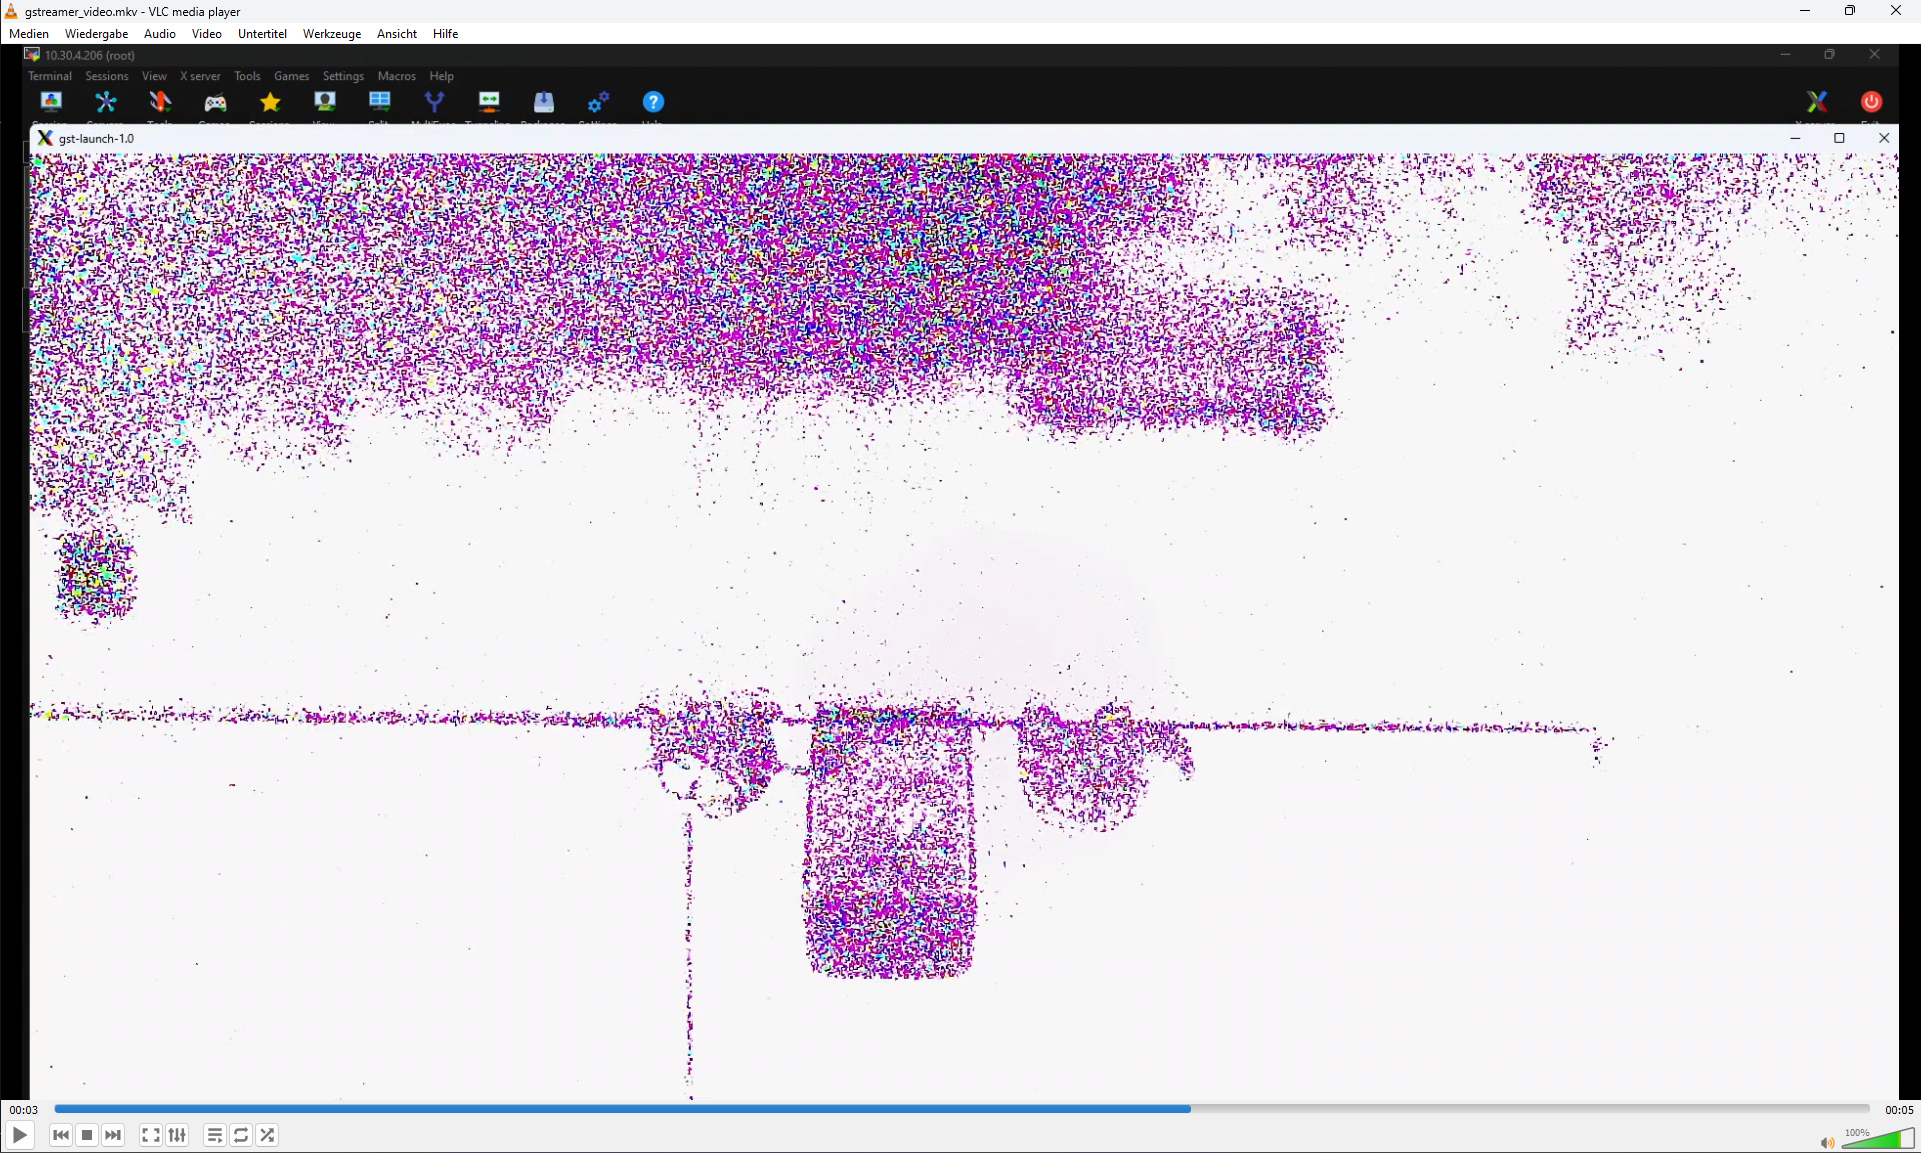
Task: Toggle fullscreen video mode
Action: pyautogui.click(x=150, y=1135)
